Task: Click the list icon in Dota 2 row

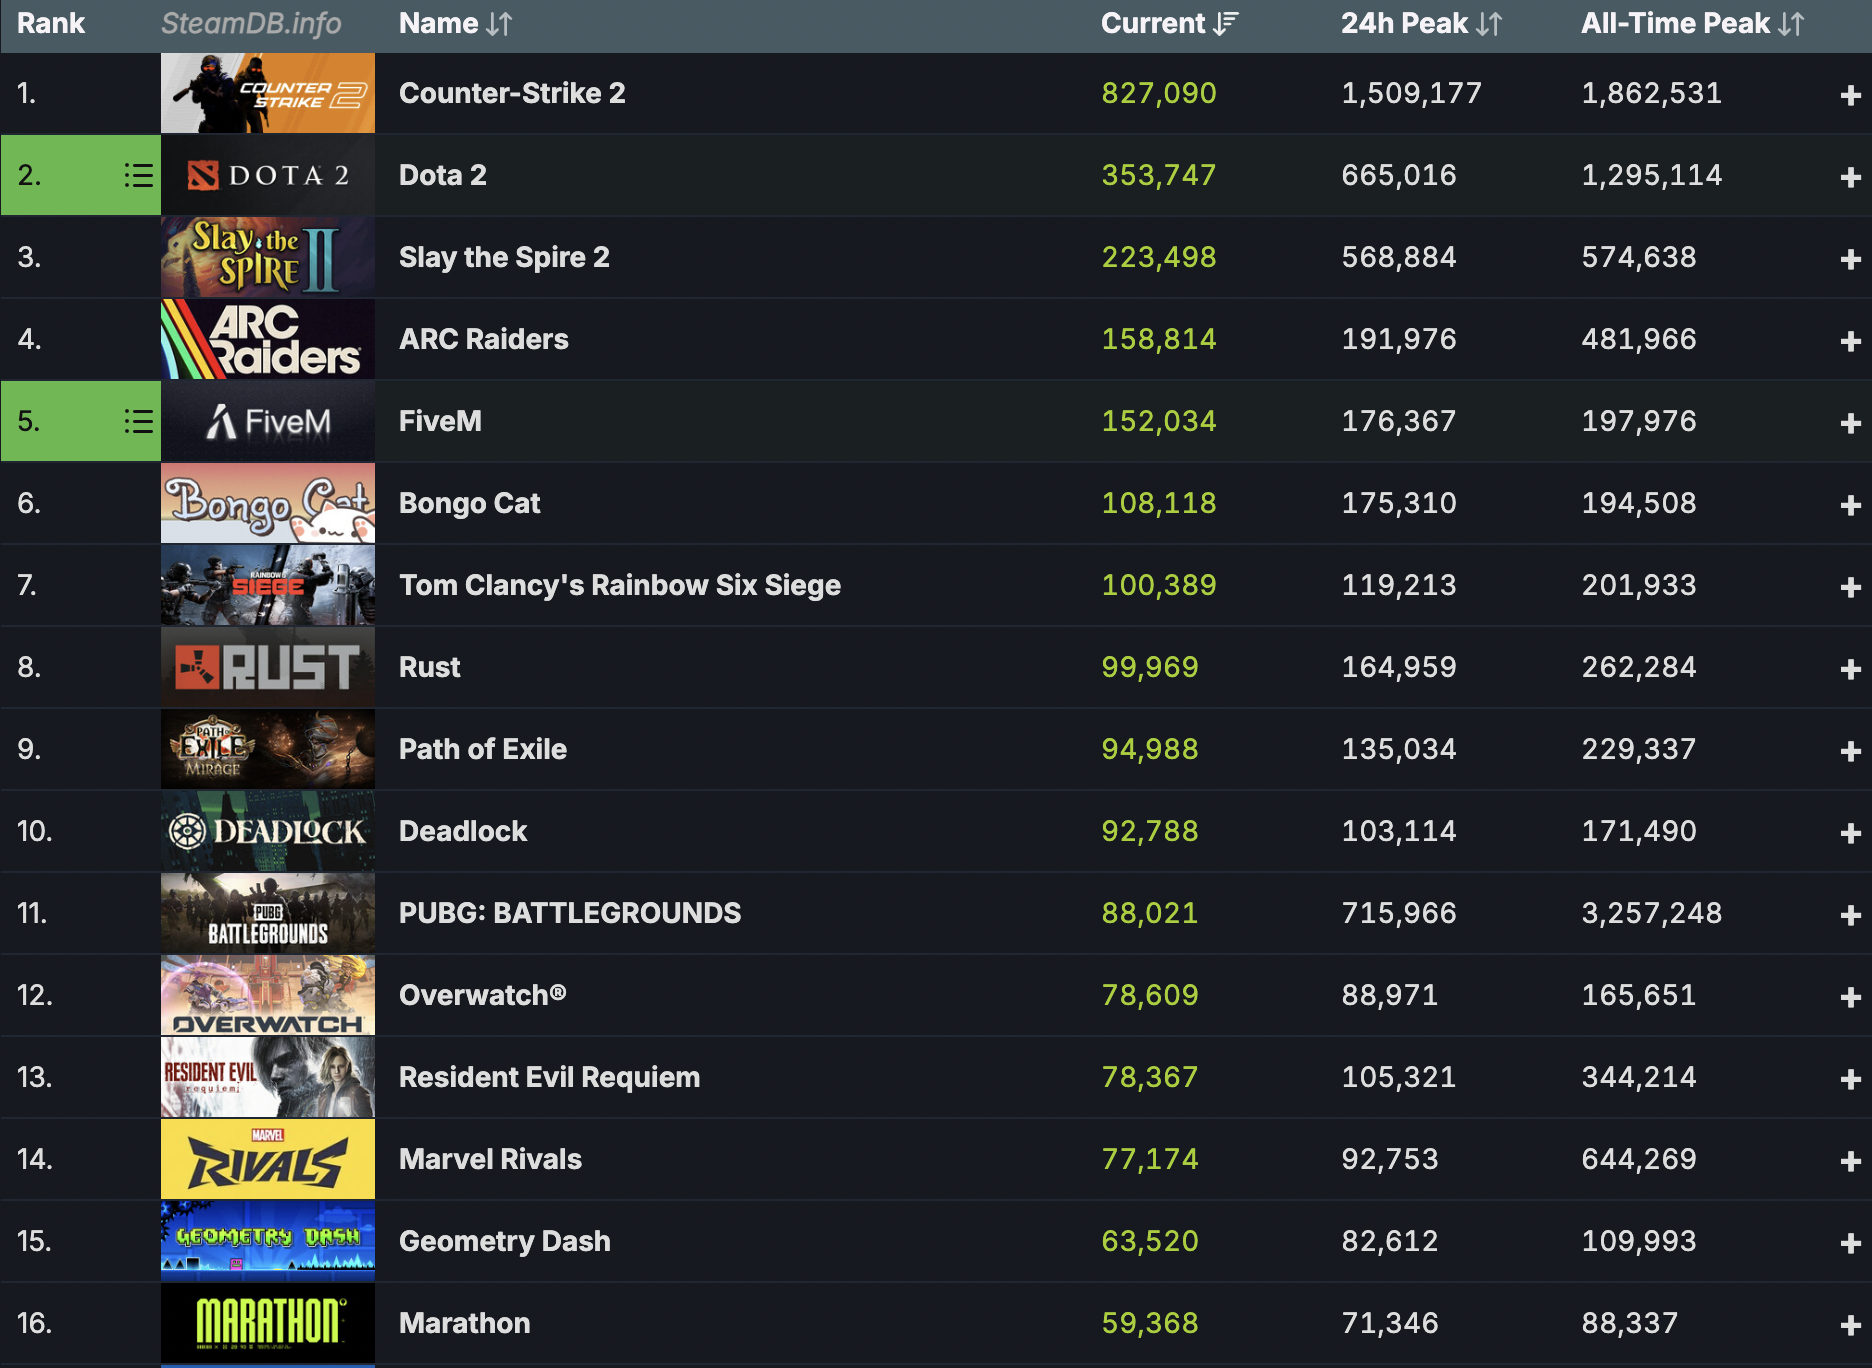Action: (138, 176)
